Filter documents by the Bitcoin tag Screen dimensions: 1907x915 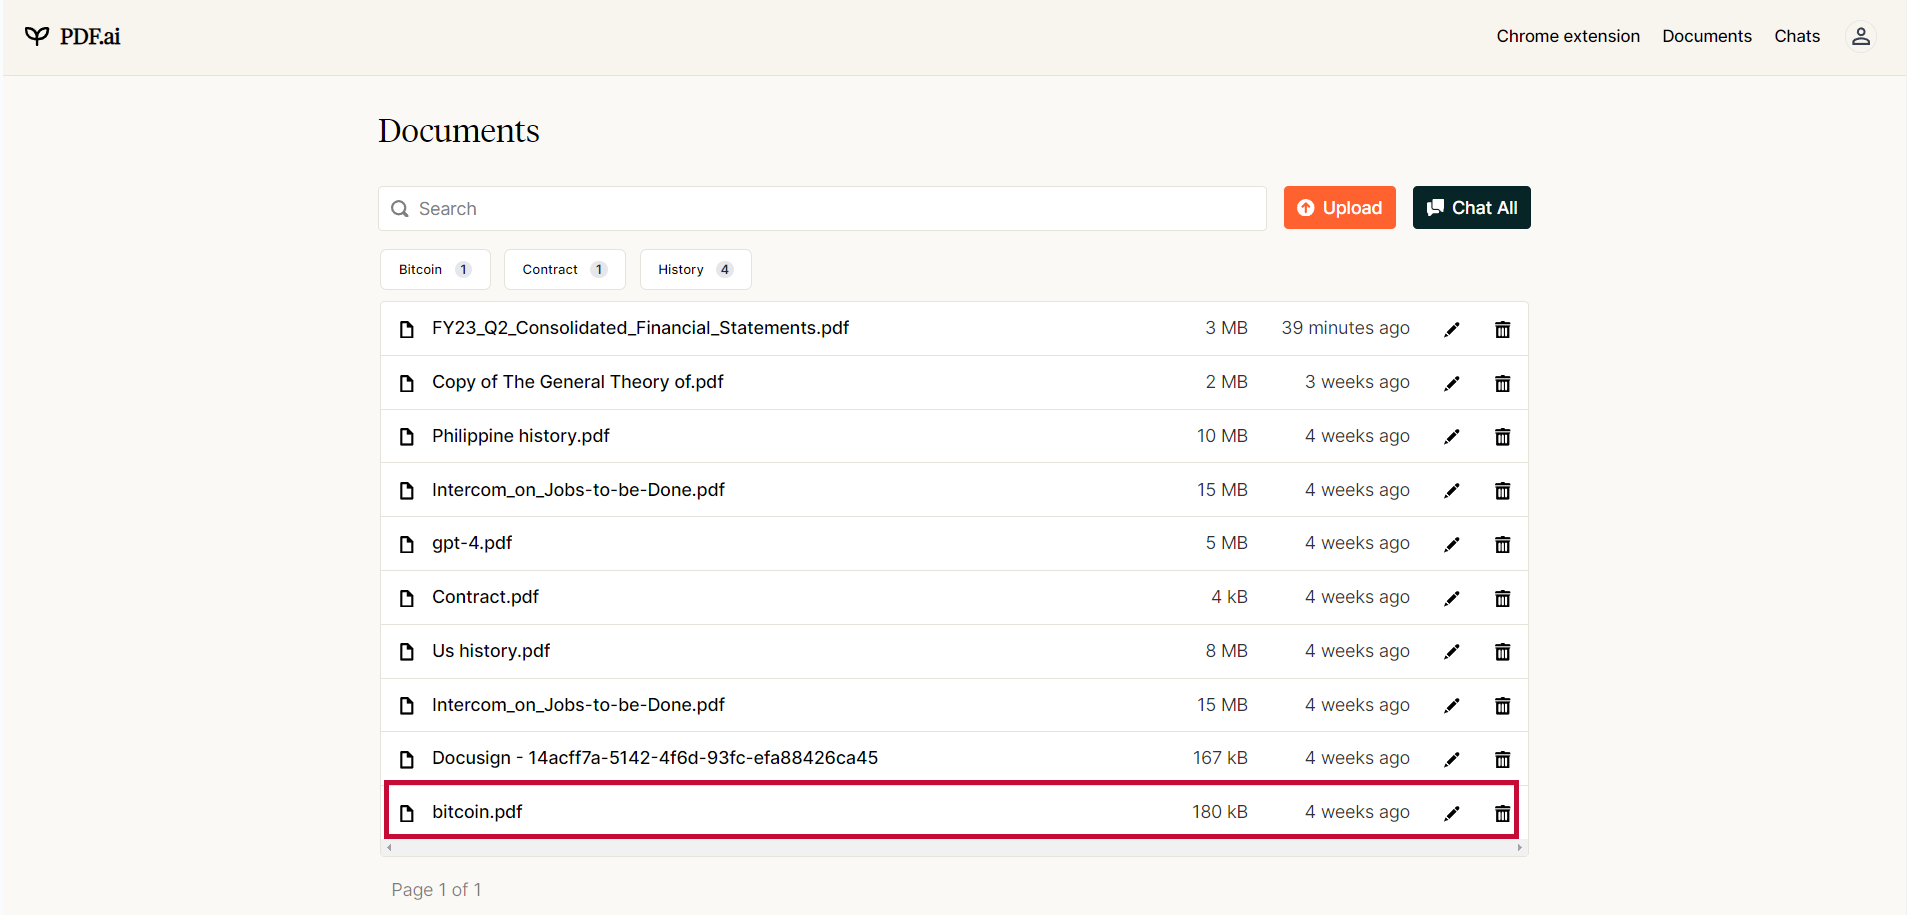coord(434,270)
